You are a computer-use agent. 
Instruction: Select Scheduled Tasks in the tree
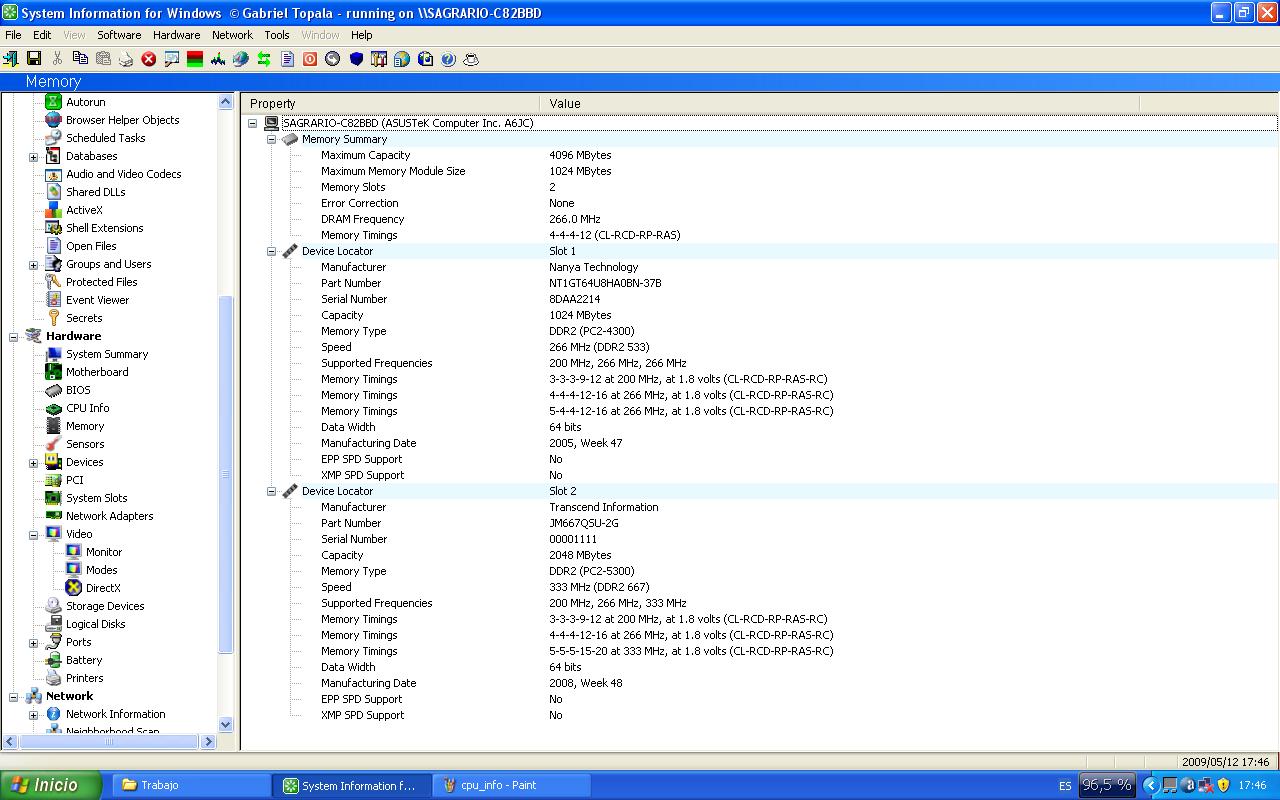pos(105,138)
